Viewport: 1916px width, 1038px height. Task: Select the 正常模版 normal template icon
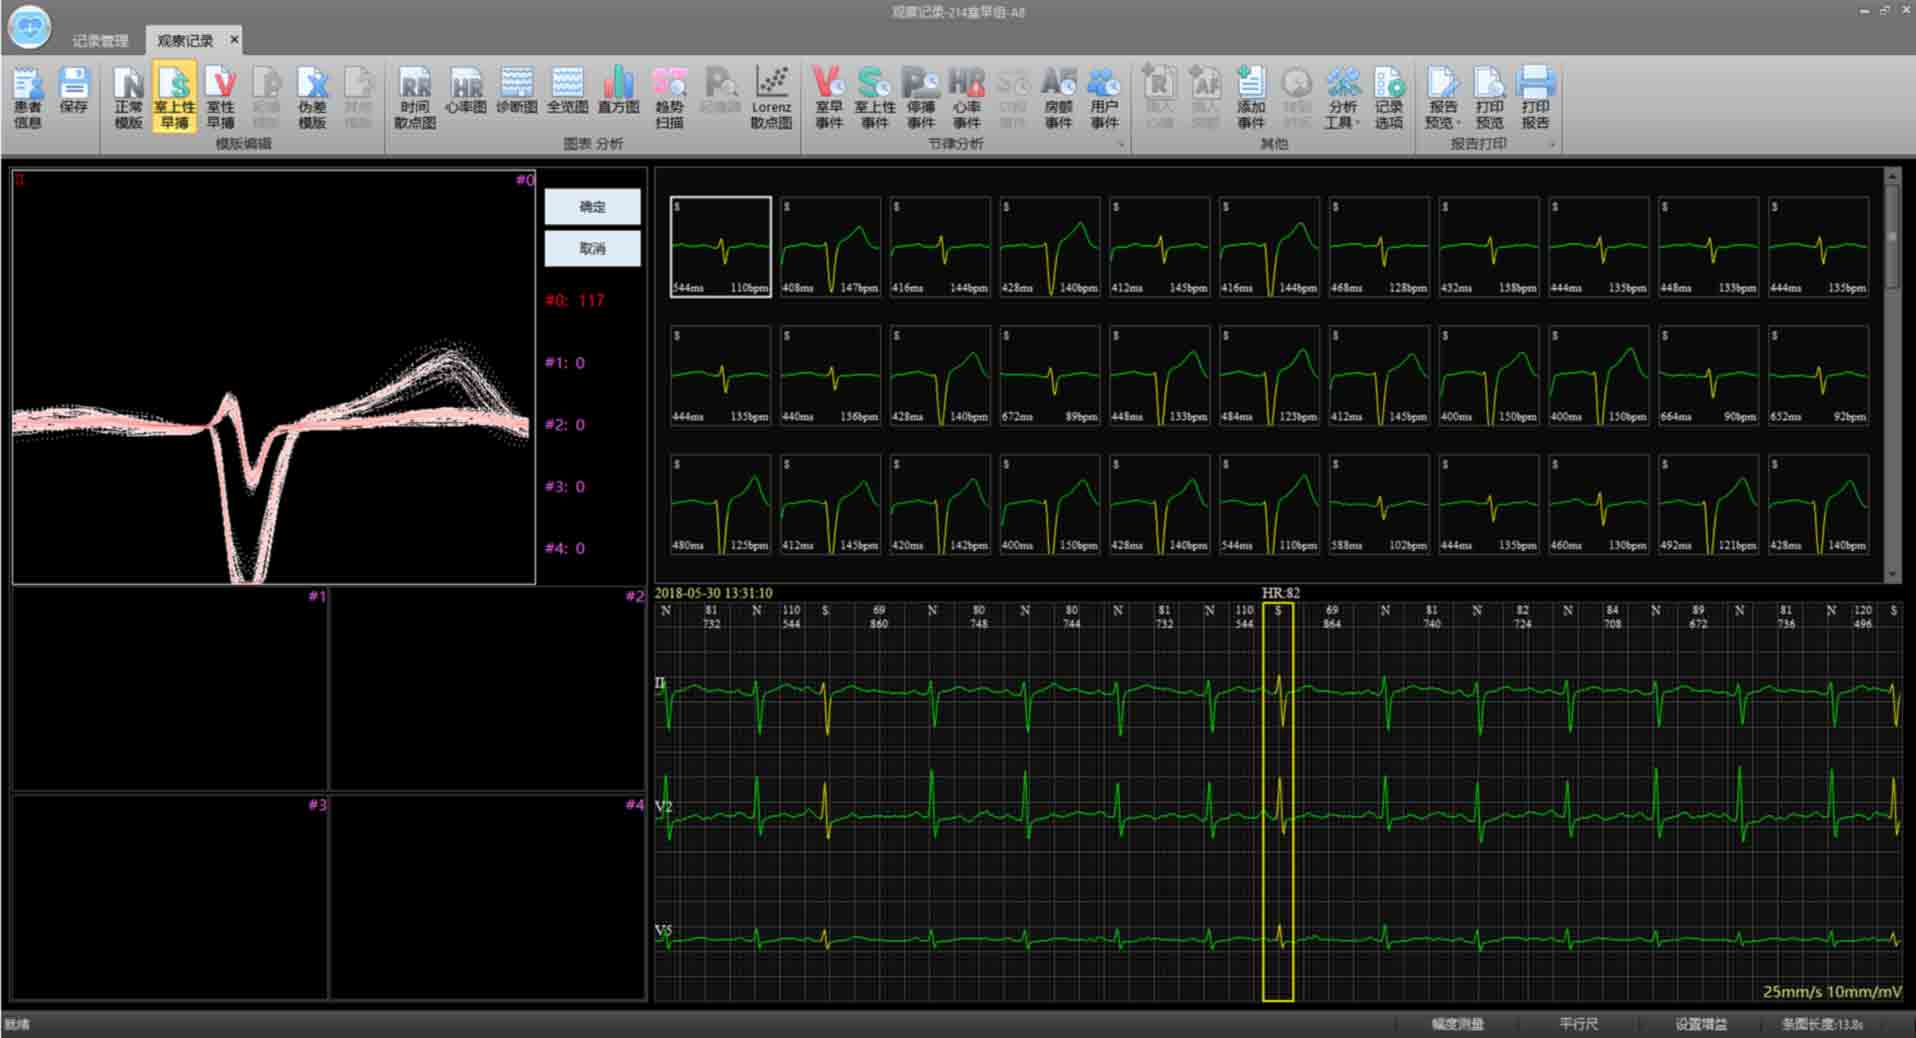128,98
